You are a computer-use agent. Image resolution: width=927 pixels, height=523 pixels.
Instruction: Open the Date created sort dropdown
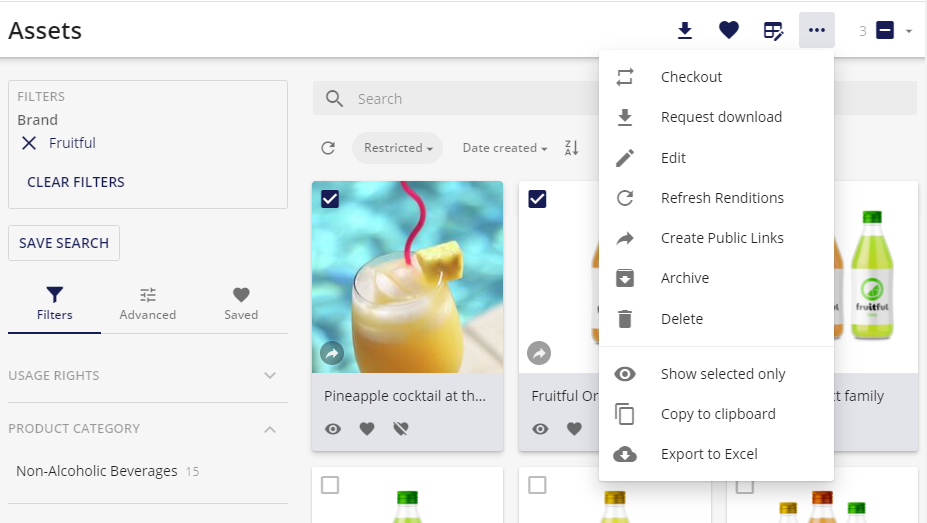tap(505, 148)
